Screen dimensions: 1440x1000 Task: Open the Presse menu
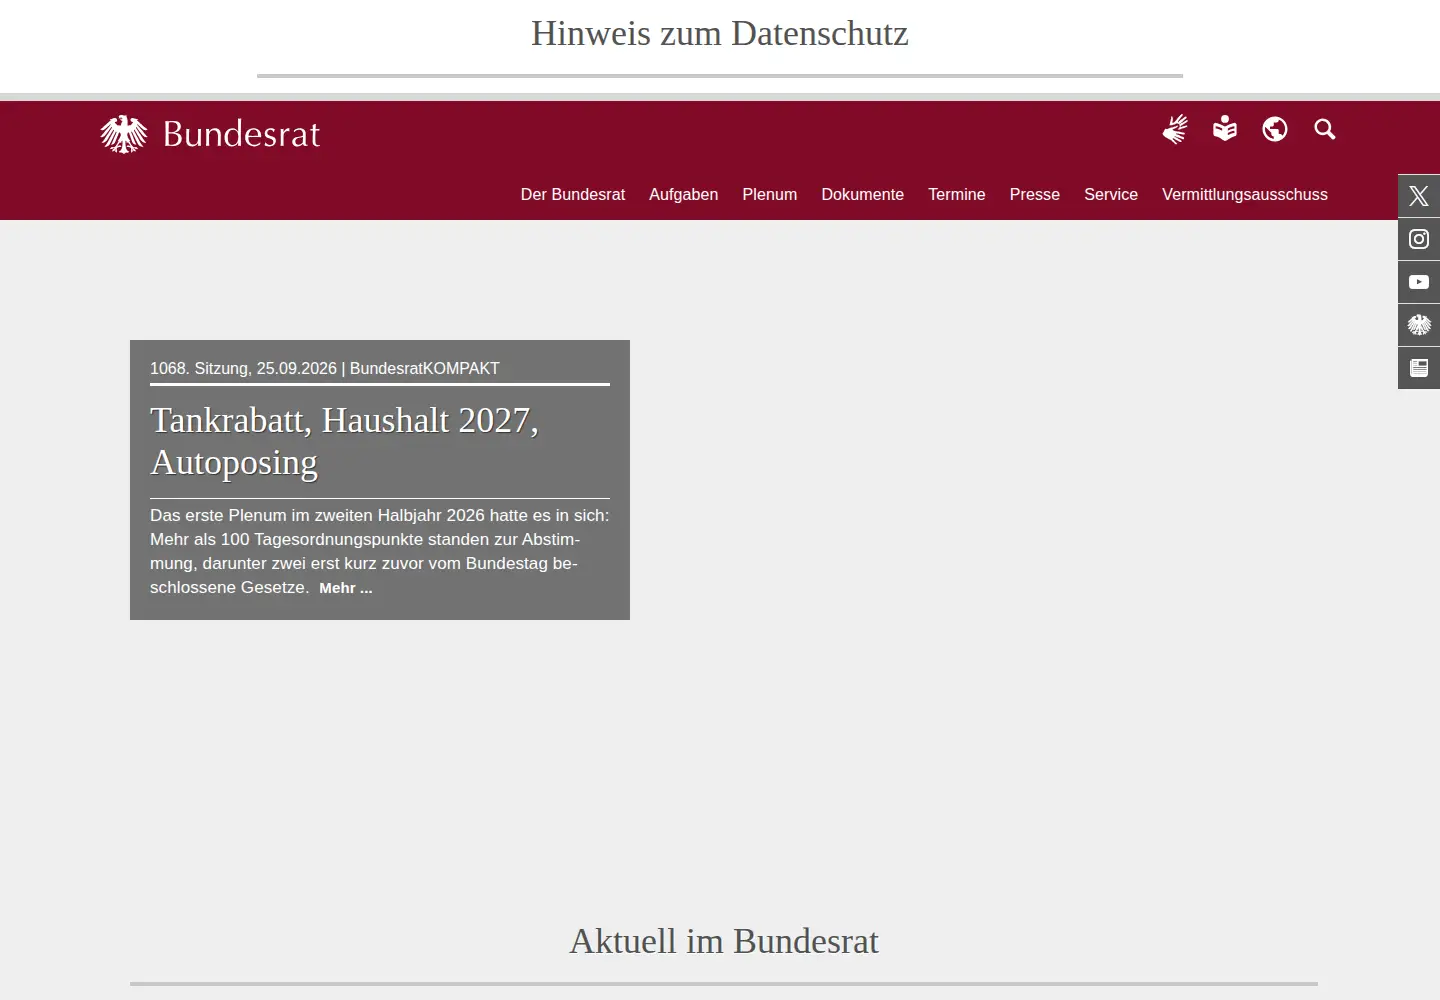1035,194
